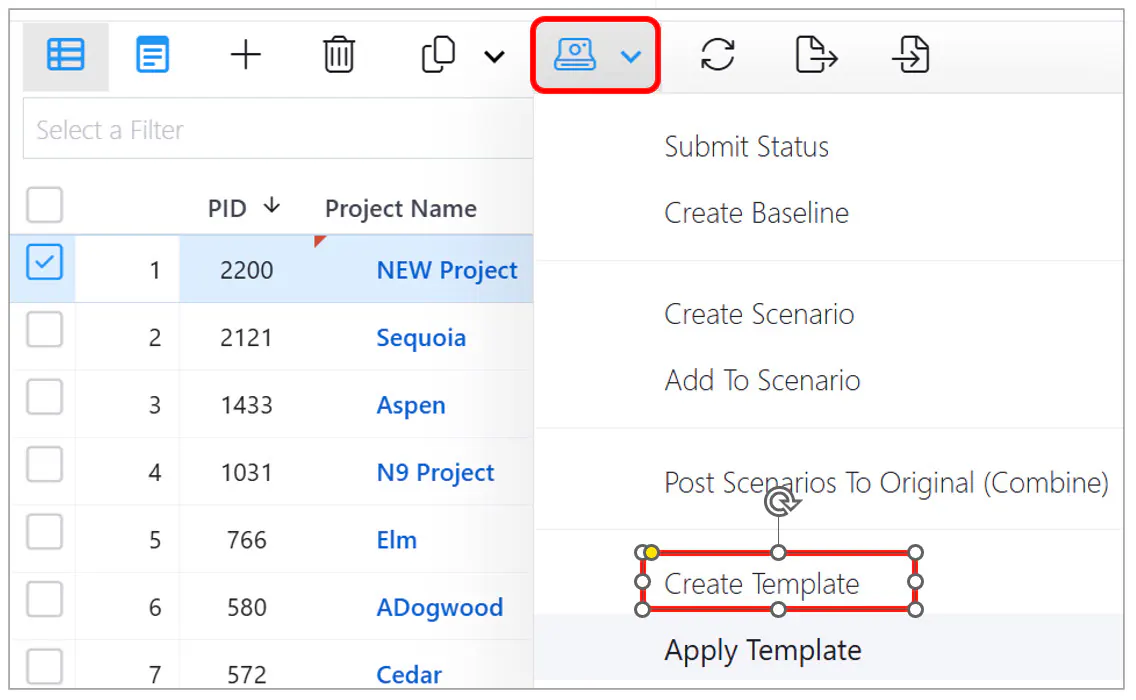Open the blue chevron beside snapshot icon
This screenshot has width=1136, height=700.
(x=631, y=57)
